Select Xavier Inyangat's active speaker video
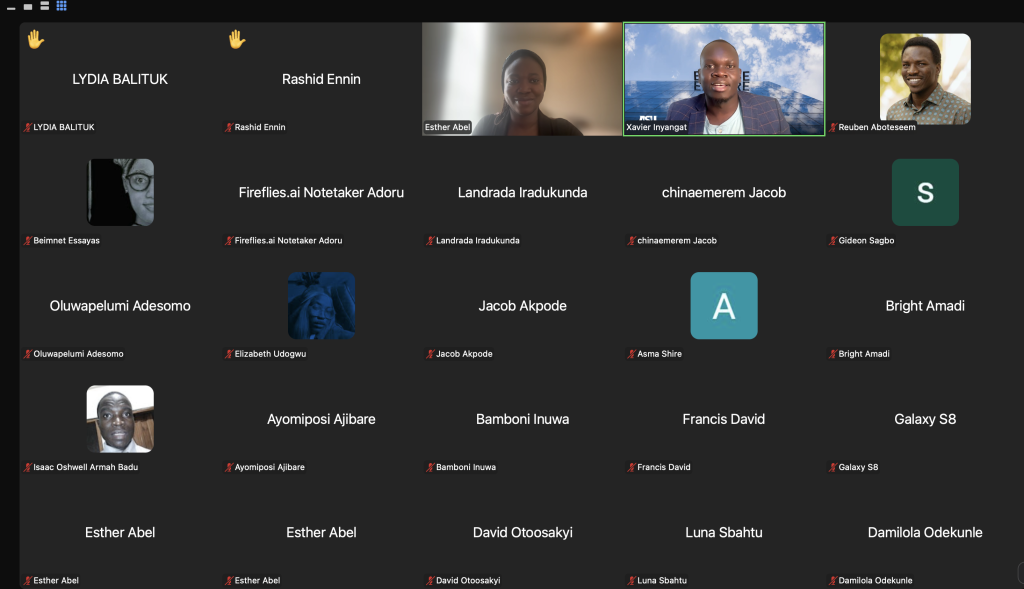The width and height of the screenshot is (1024, 589). click(x=724, y=79)
